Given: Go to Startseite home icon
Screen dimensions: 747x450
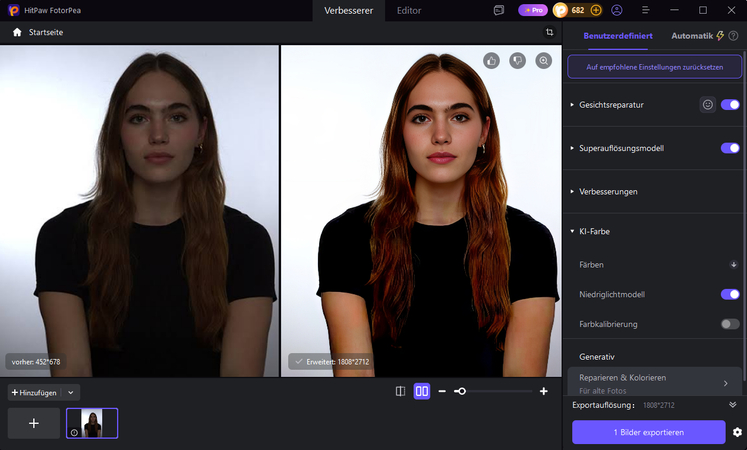Looking at the screenshot, I should point(17,32).
